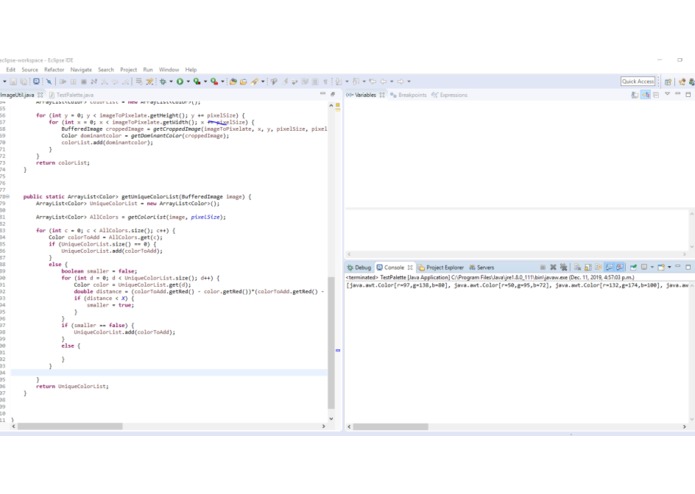The width and height of the screenshot is (695, 494).
Task: Switch to the ImageUtil.java editor tab
Action: (17, 95)
